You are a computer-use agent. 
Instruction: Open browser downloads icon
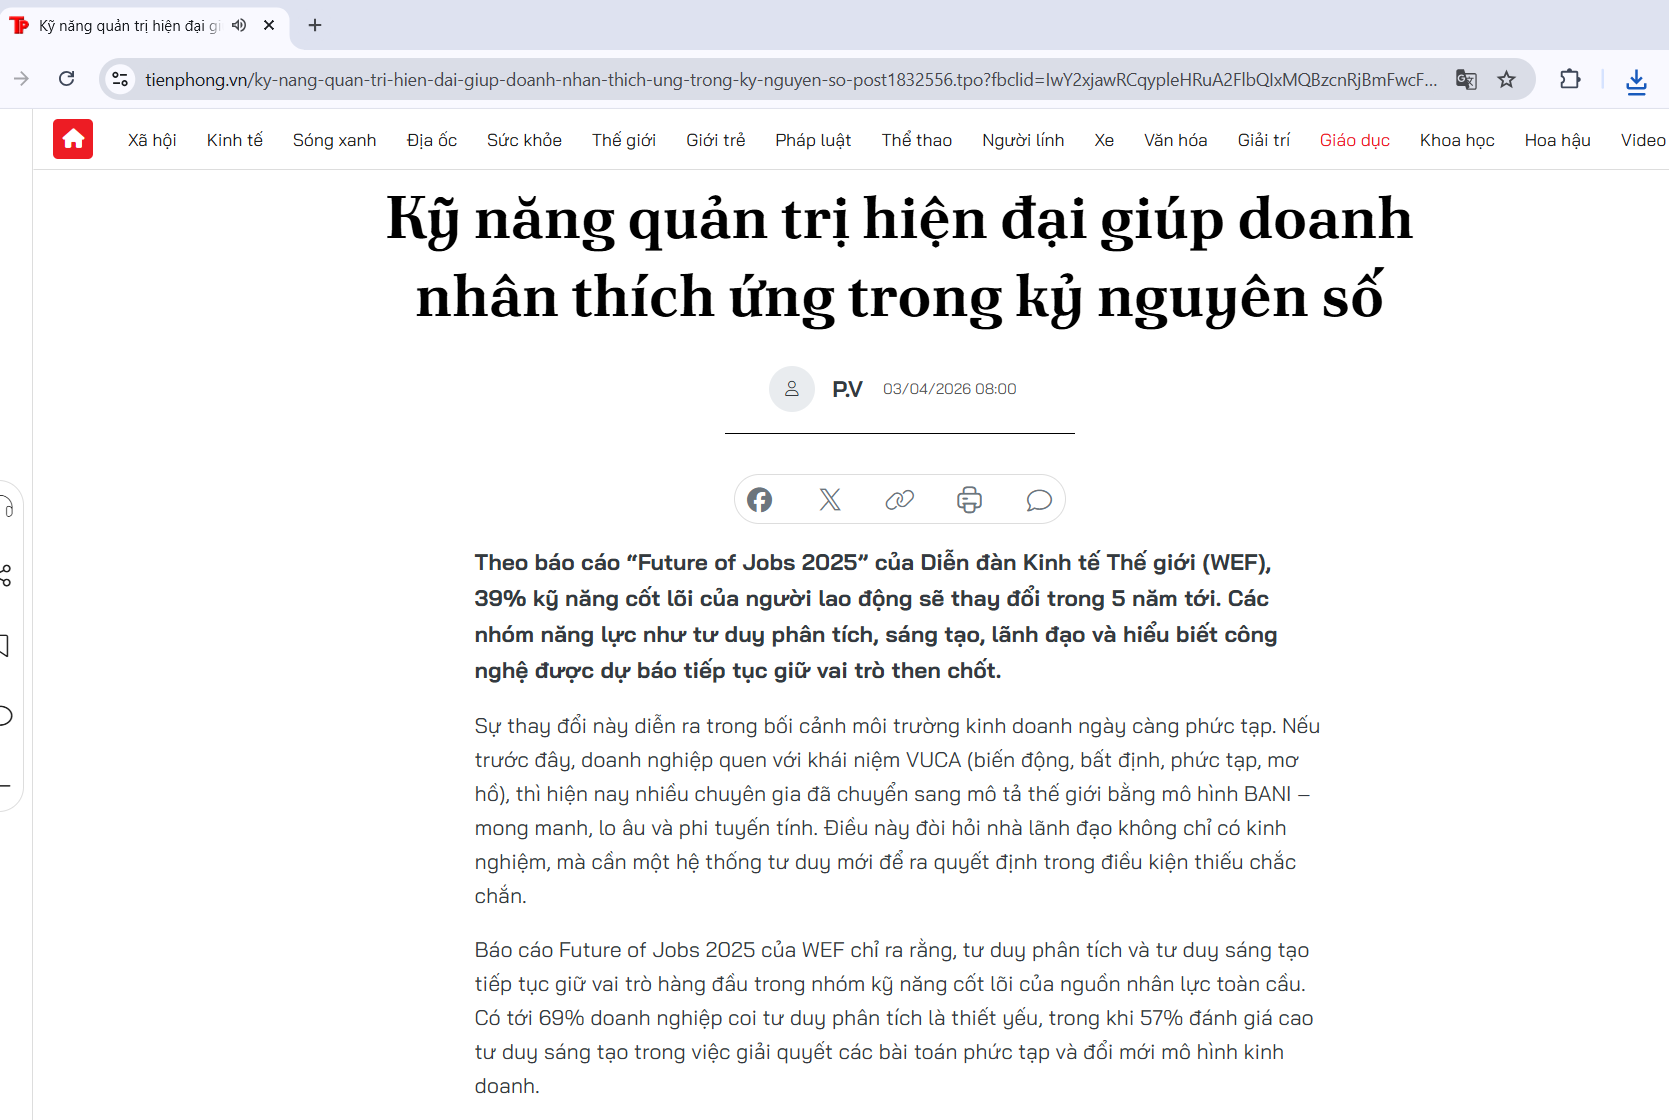click(x=1636, y=81)
